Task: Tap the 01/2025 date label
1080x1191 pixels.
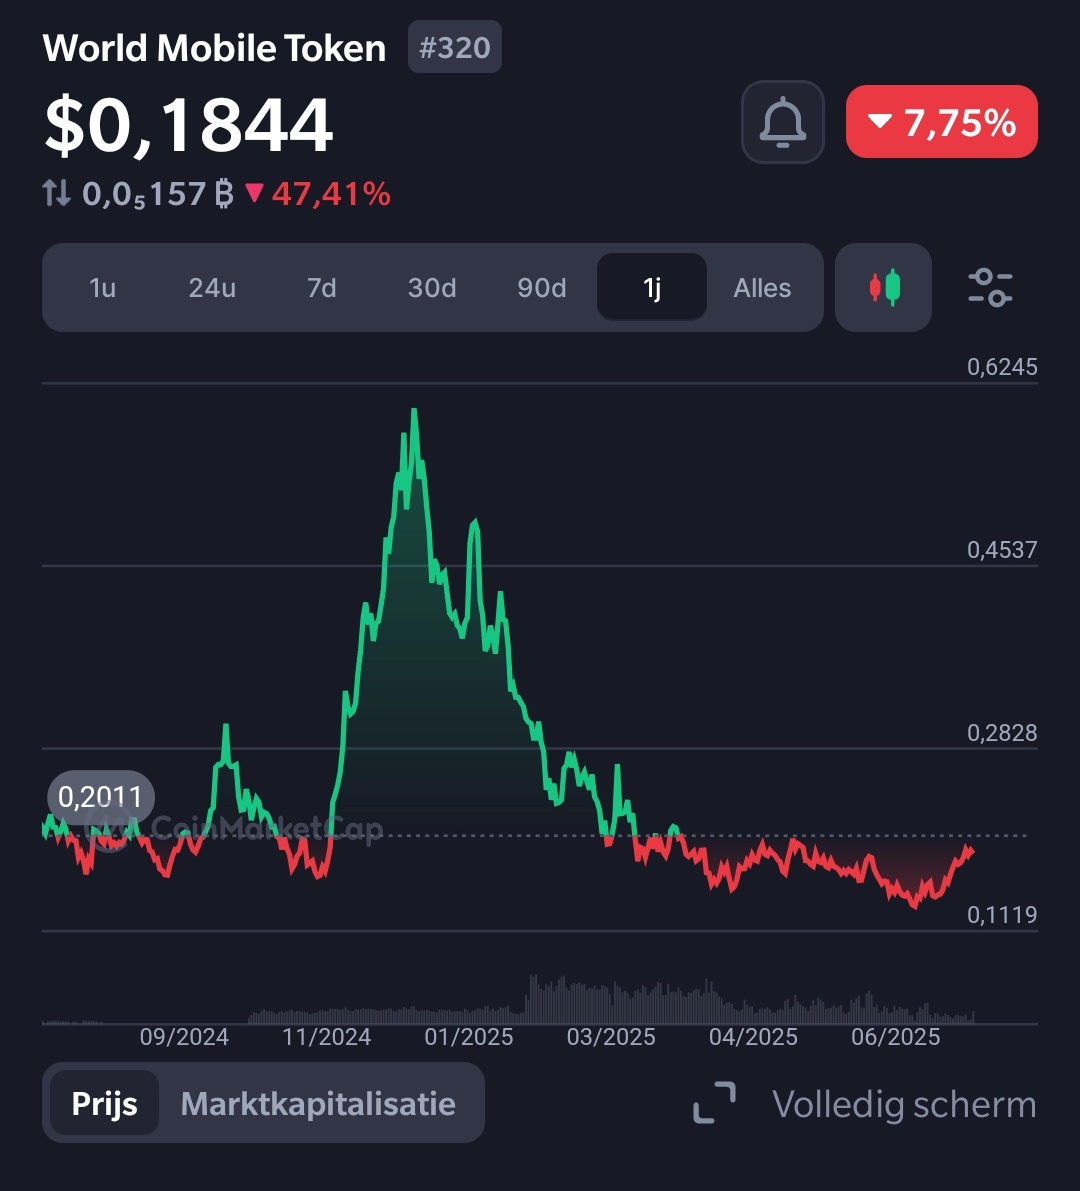Action: (x=469, y=1037)
